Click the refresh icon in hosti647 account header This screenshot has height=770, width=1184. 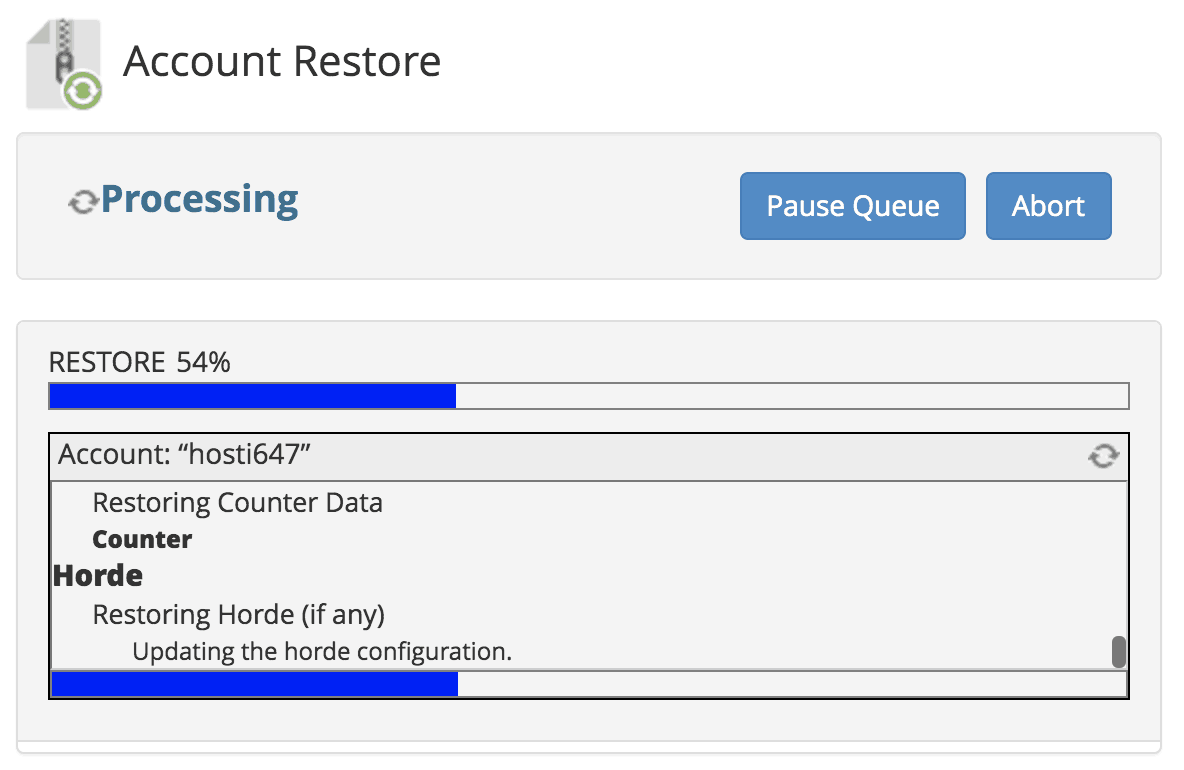coord(1103,457)
